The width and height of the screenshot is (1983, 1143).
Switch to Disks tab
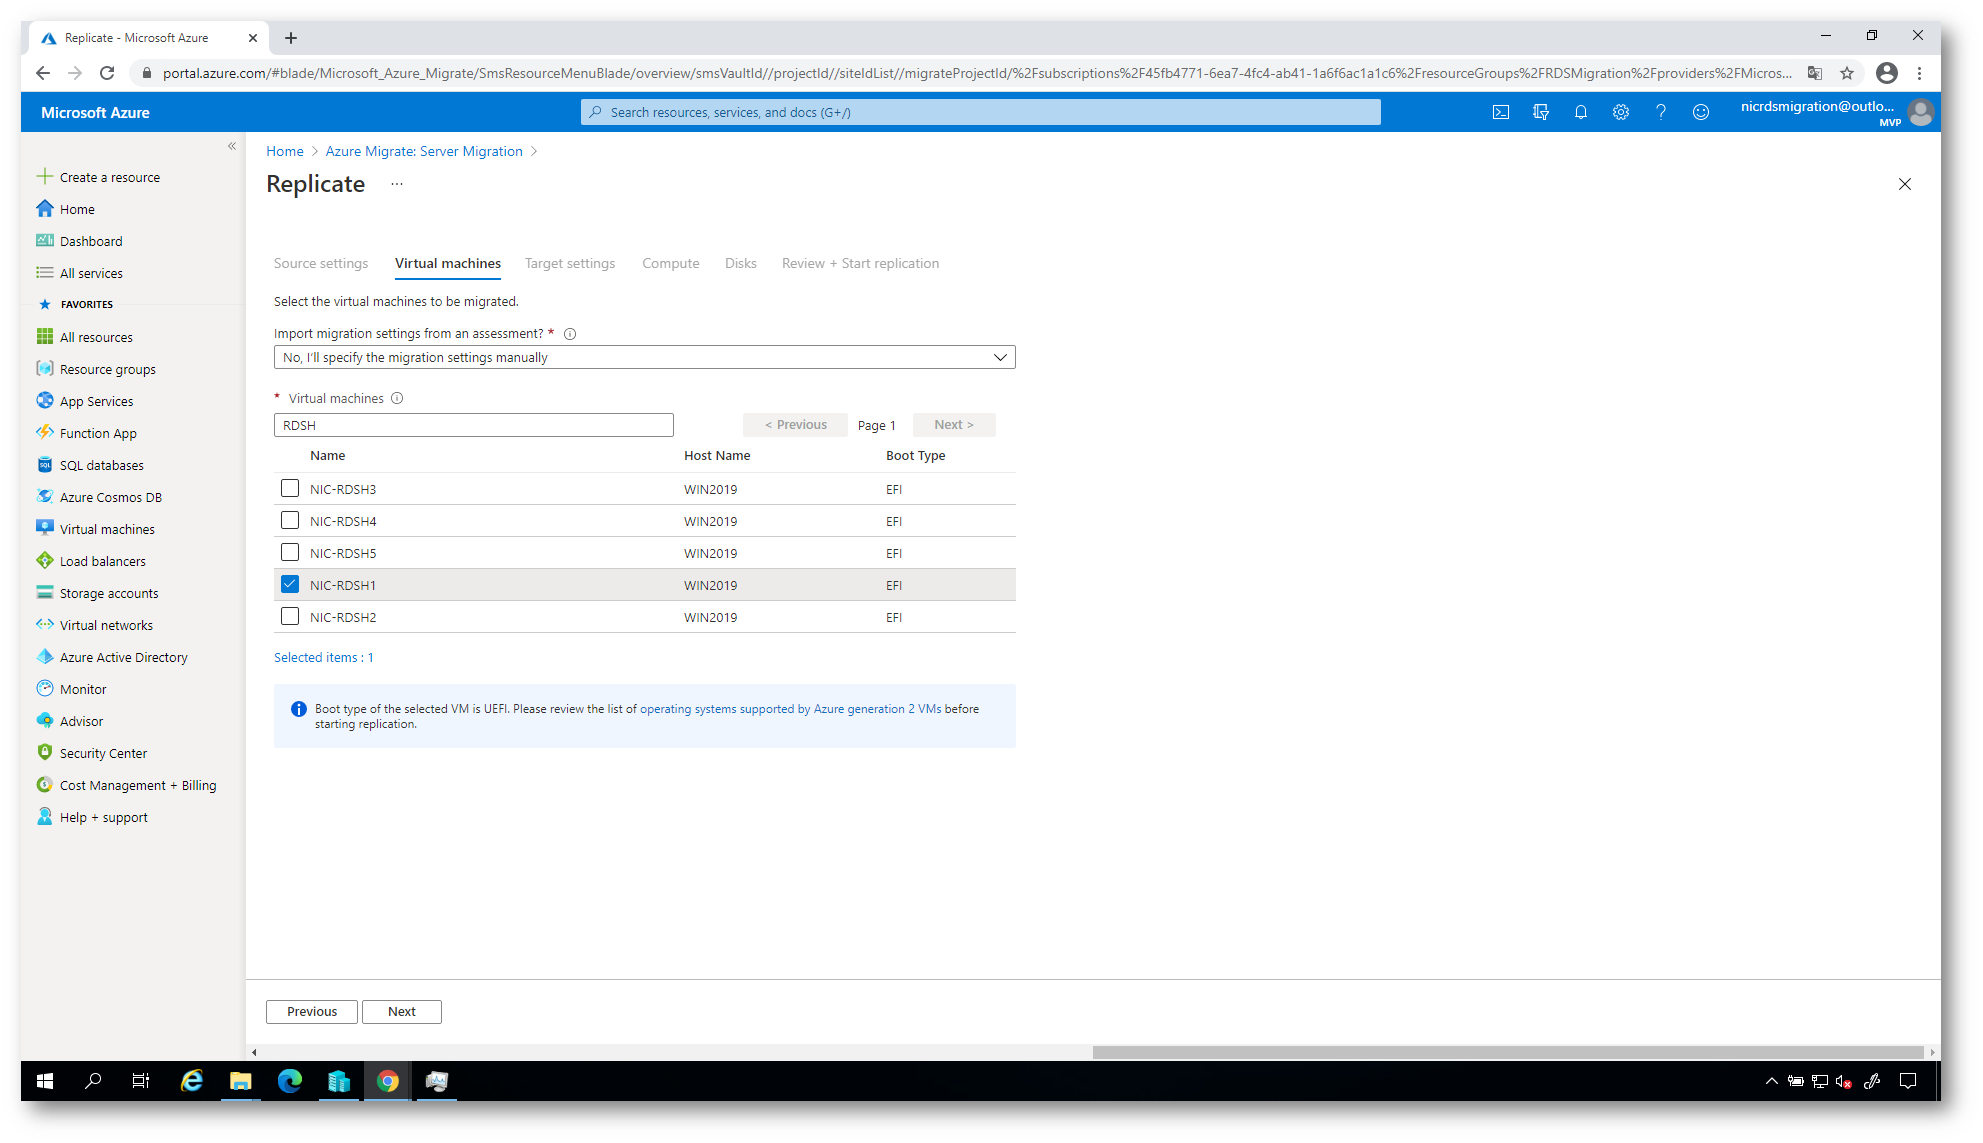741,263
